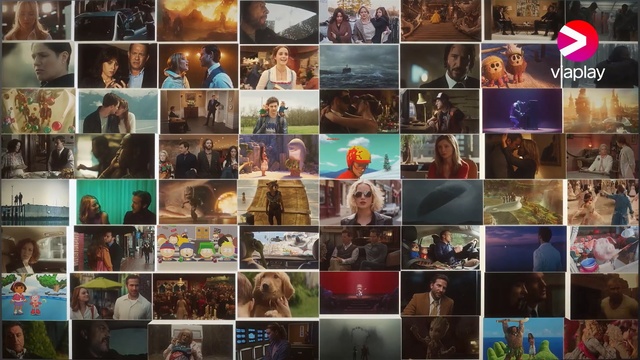
Task: Open the bearded man driving car thumbnail
Action: (x=279, y=22)
